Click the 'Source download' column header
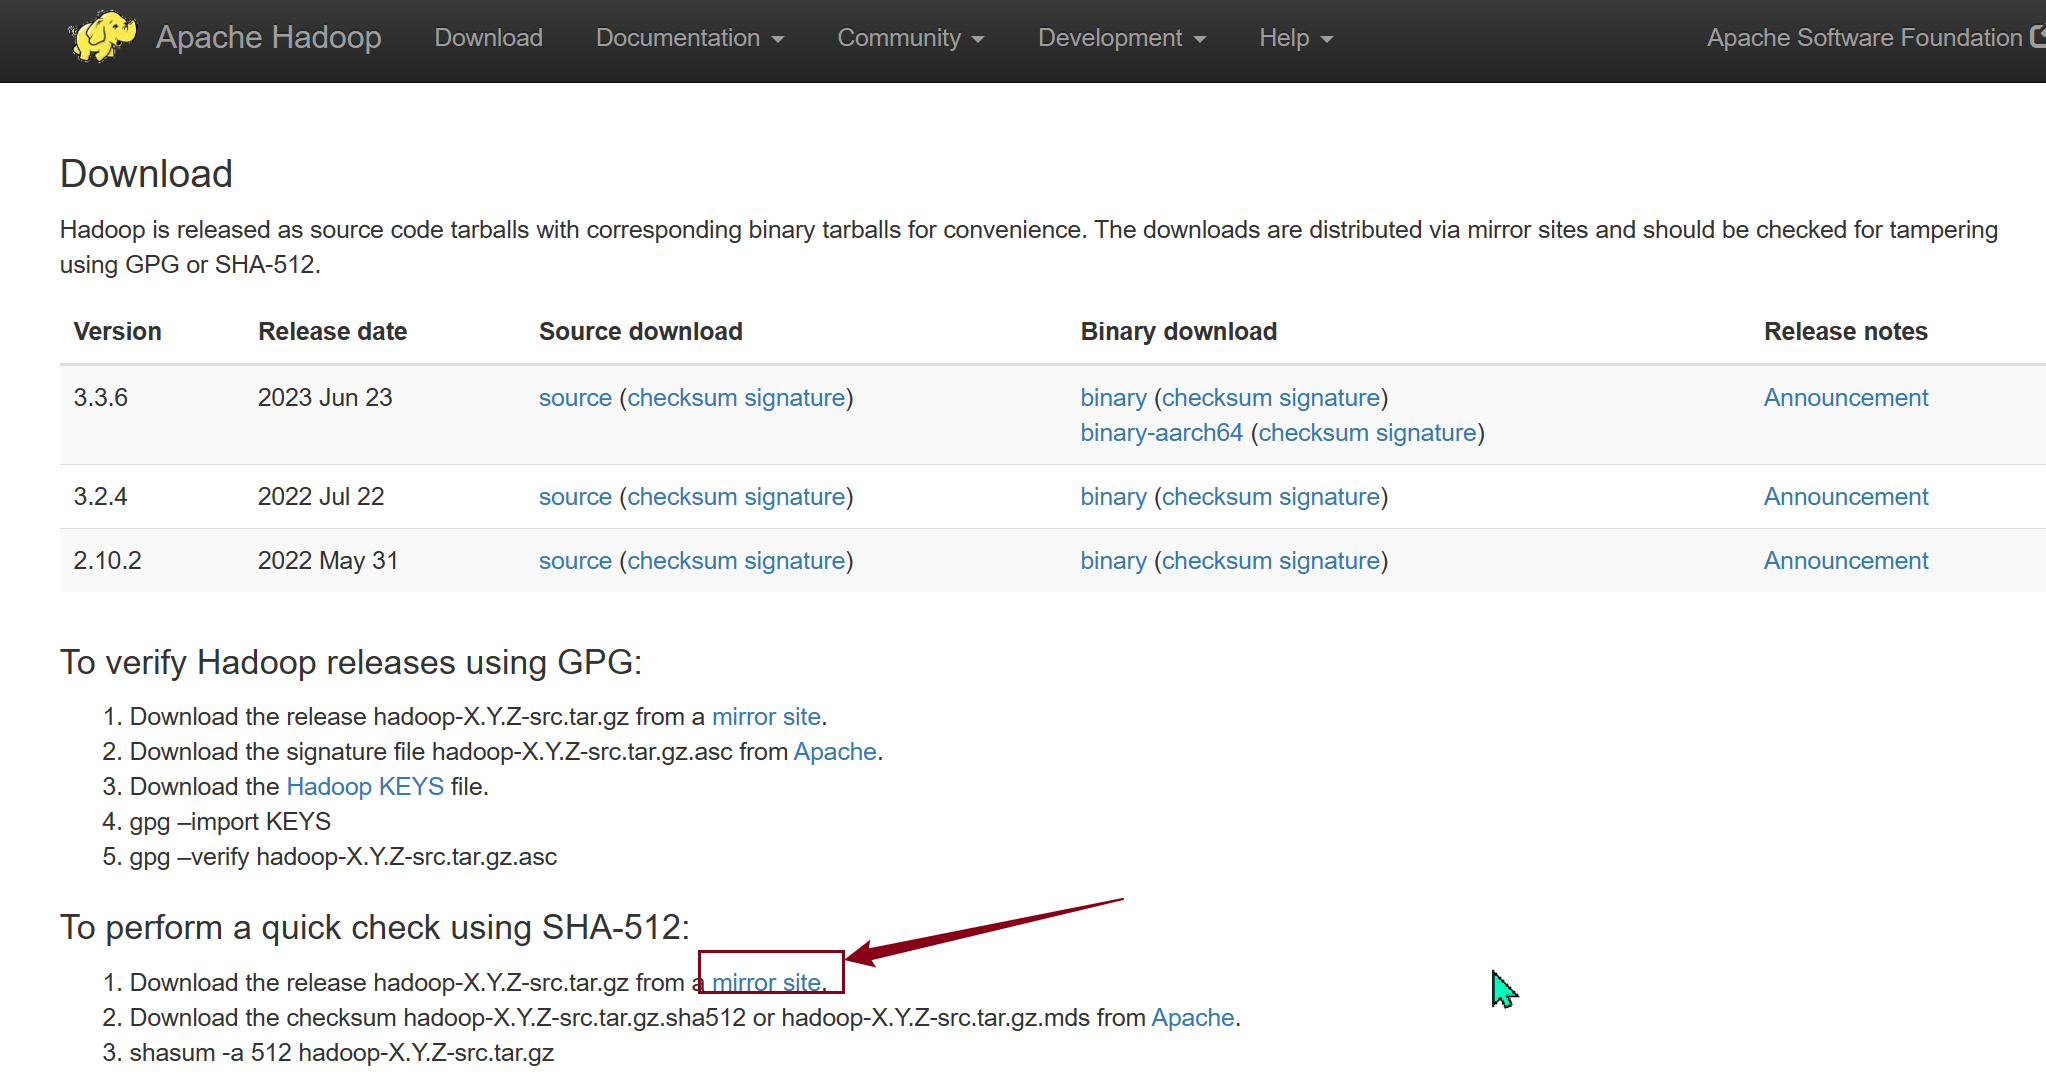 click(641, 332)
